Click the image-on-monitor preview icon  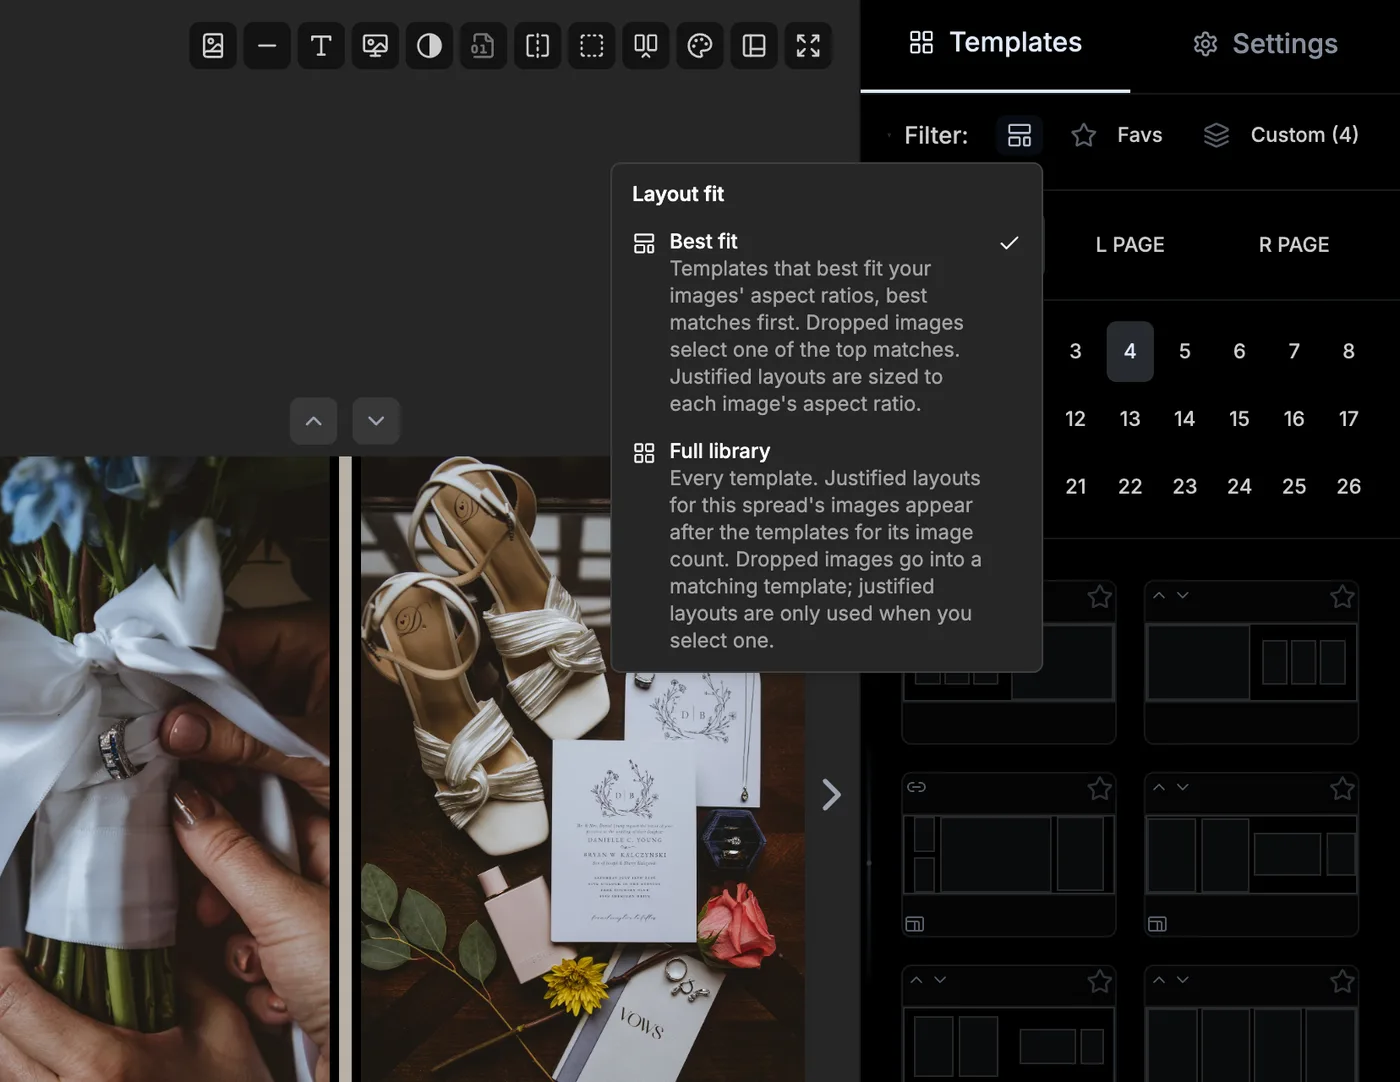(x=375, y=45)
